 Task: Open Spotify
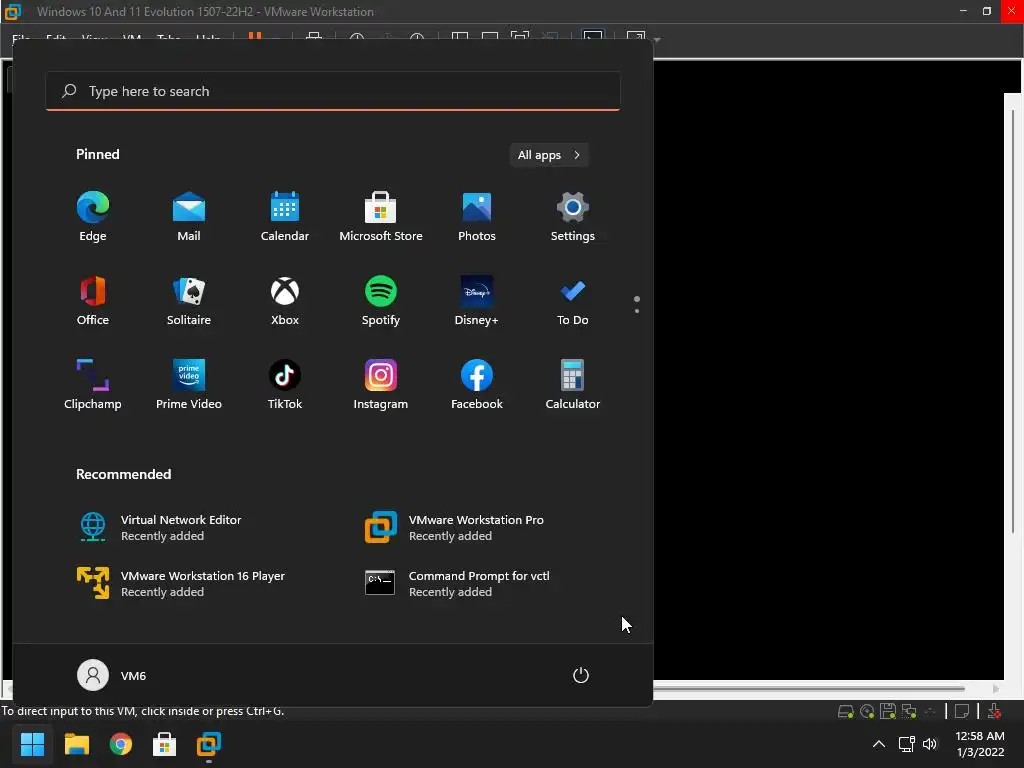coord(381,300)
